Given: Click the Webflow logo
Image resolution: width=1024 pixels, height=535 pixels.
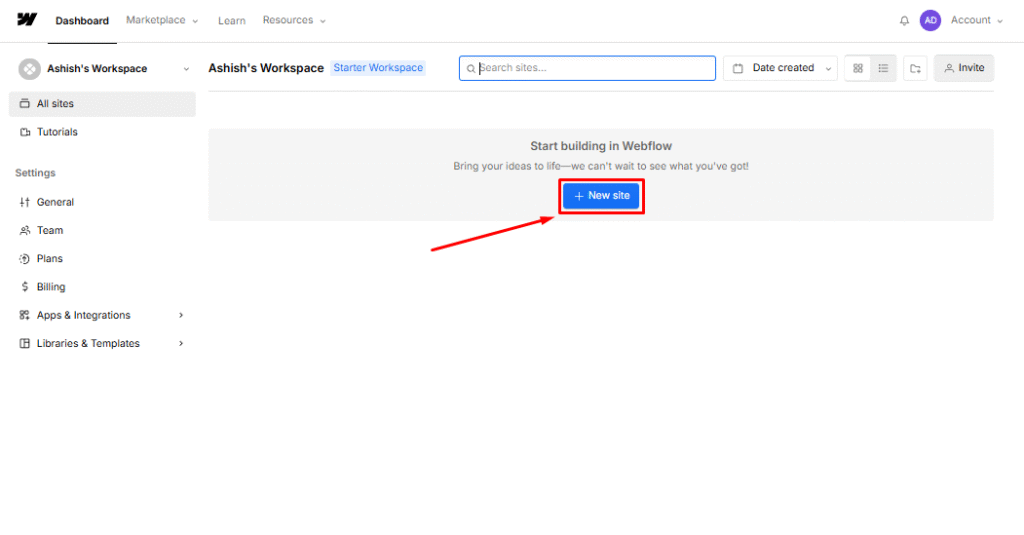Looking at the screenshot, I should point(27,20).
